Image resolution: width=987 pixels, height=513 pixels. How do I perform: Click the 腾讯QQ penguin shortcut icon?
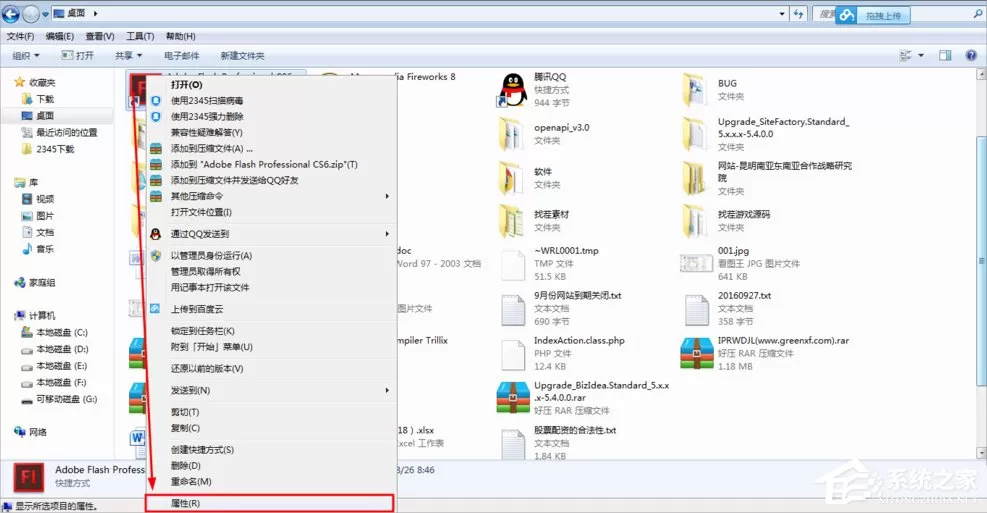click(513, 89)
